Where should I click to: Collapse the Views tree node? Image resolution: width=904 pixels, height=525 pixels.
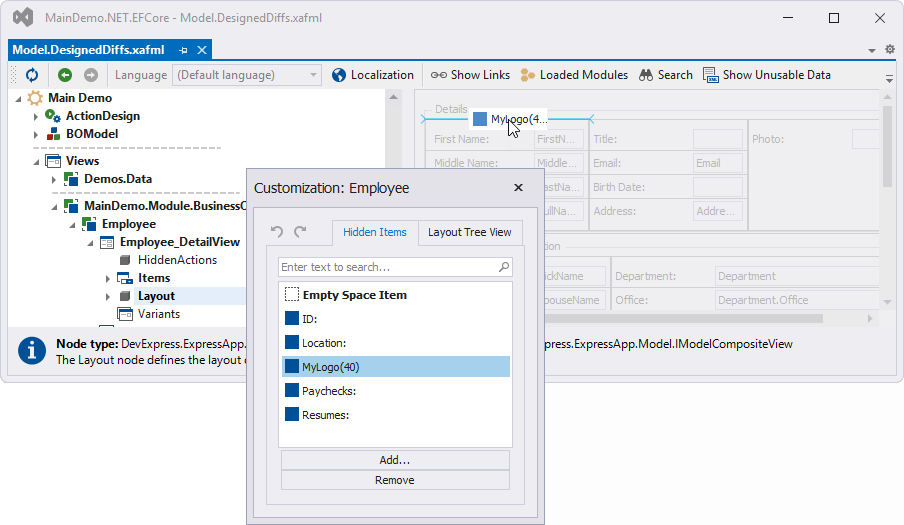tap(36, 161)
